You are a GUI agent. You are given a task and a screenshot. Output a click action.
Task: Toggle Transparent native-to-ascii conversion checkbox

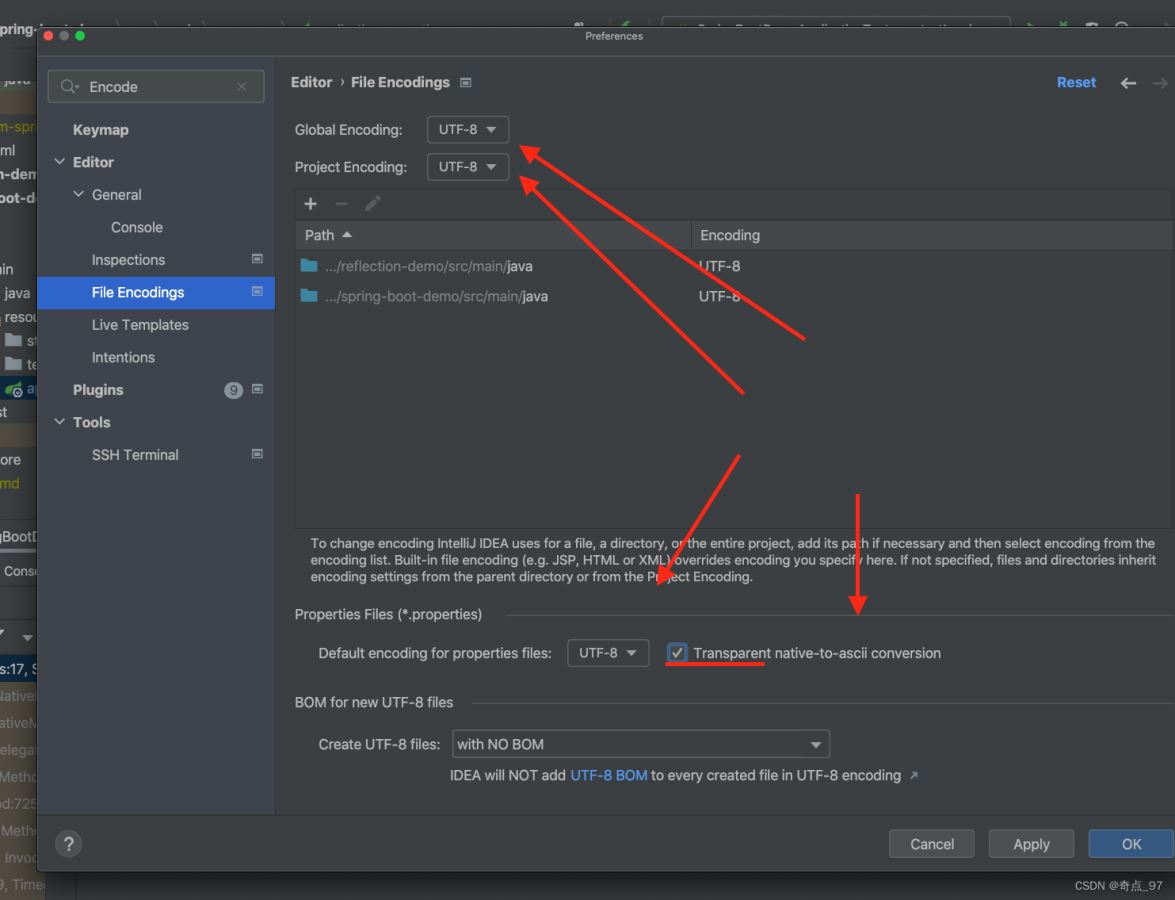tap(678, 653)
